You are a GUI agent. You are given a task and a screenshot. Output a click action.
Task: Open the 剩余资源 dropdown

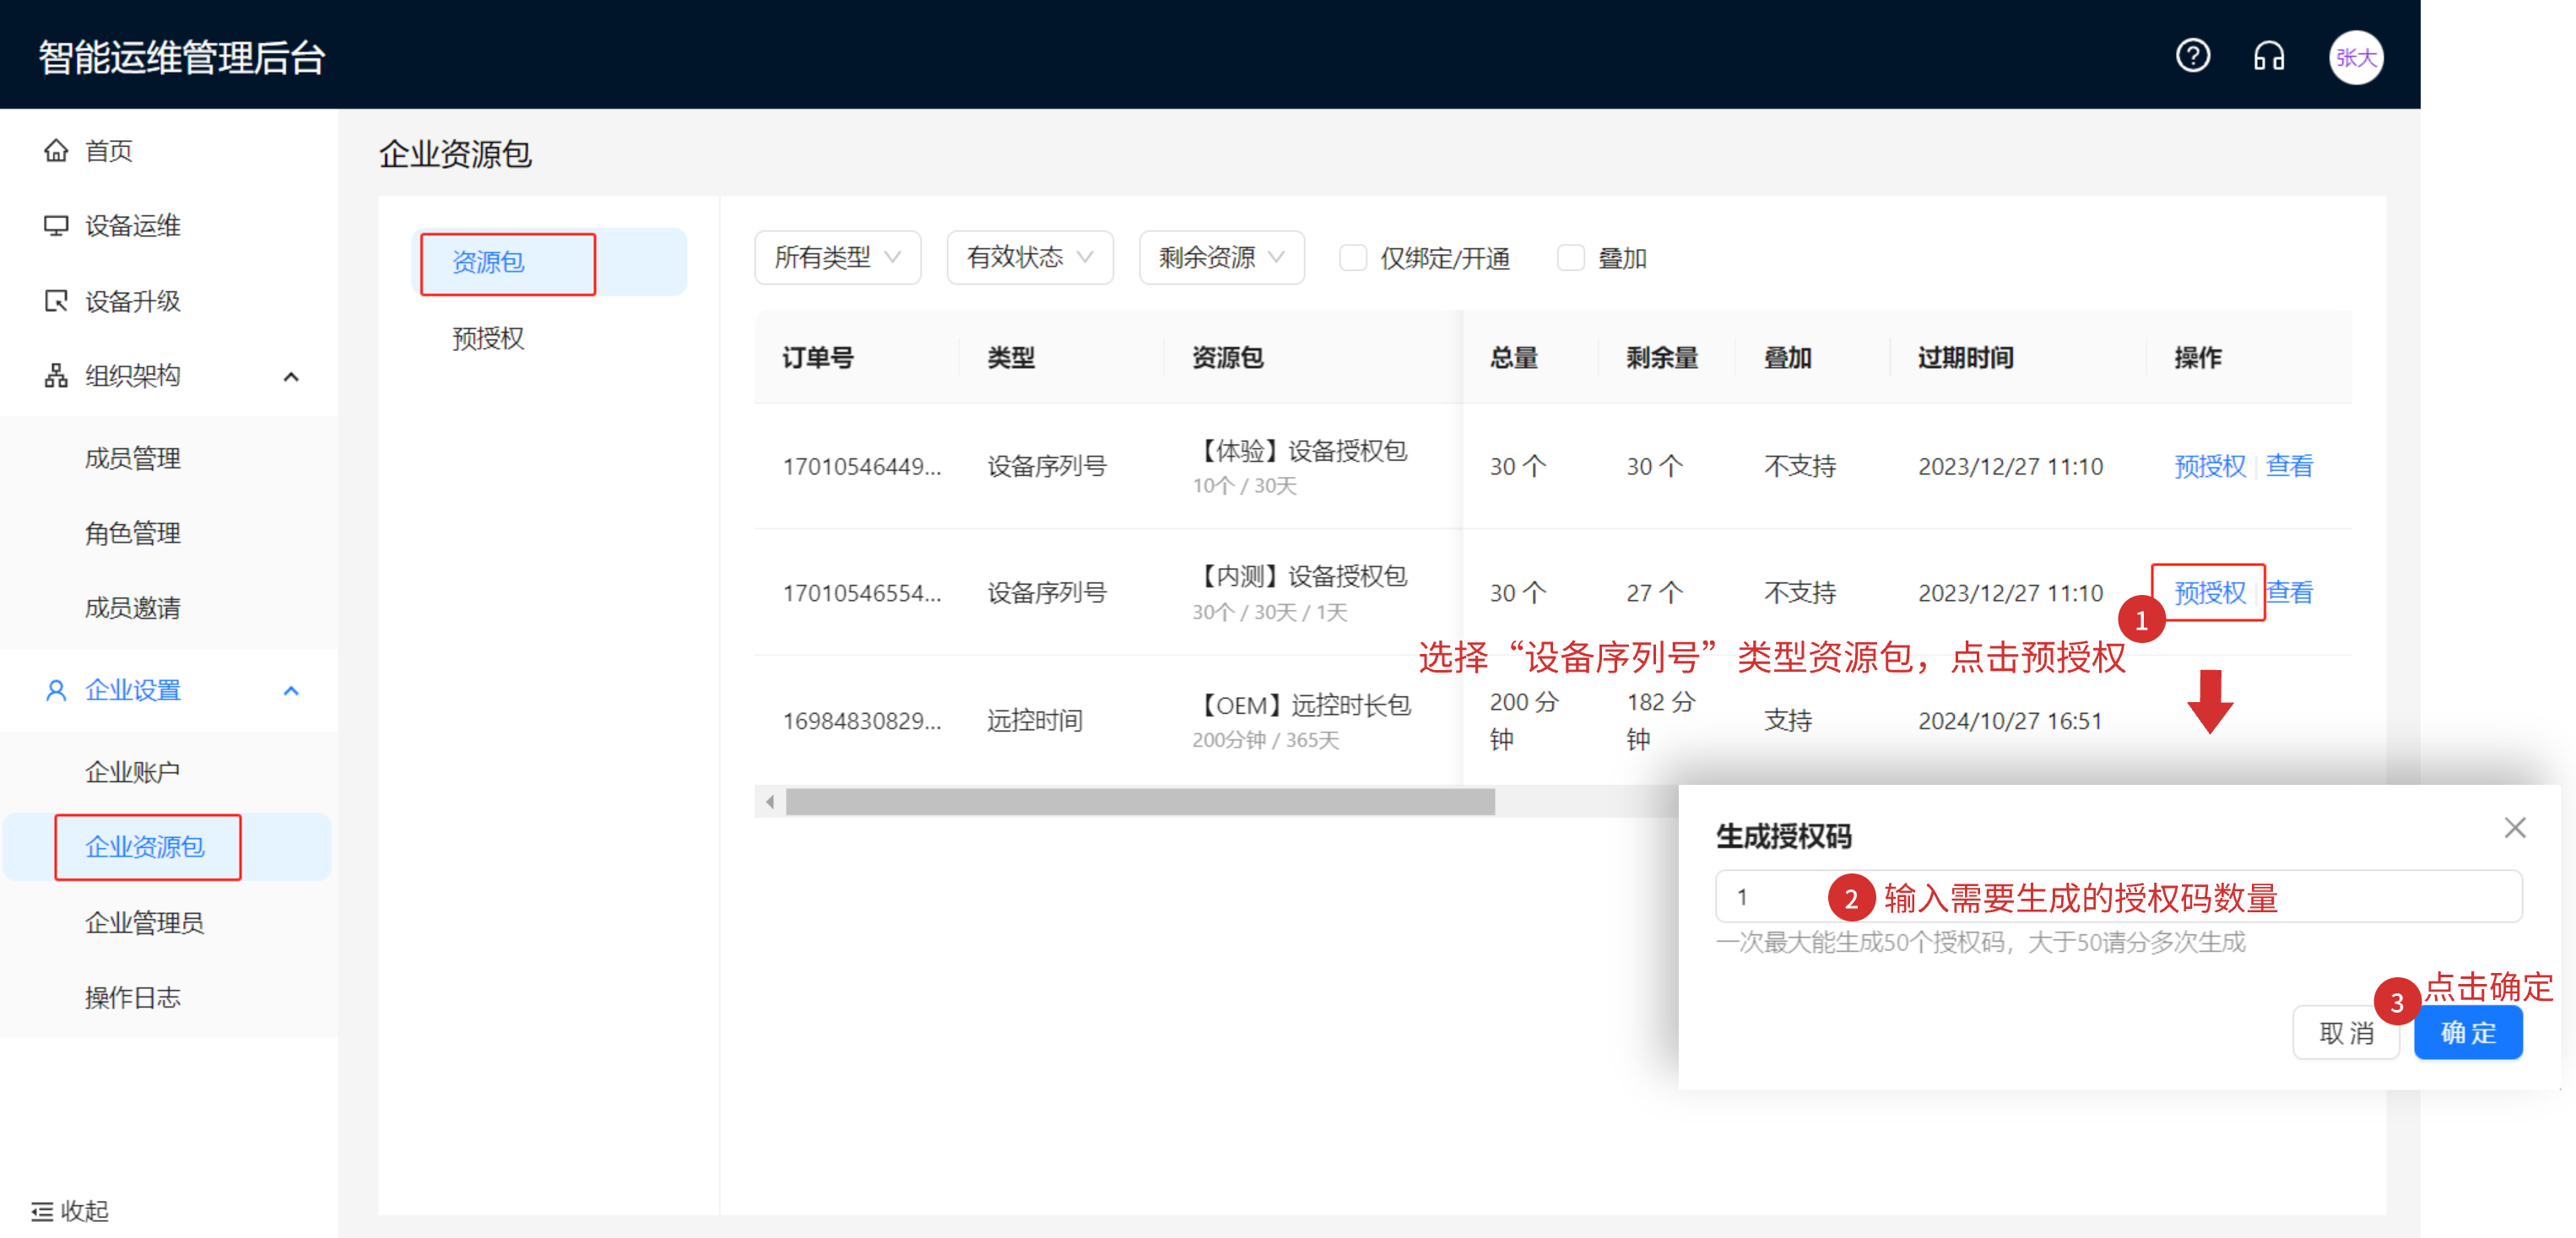pos(1221,258)
